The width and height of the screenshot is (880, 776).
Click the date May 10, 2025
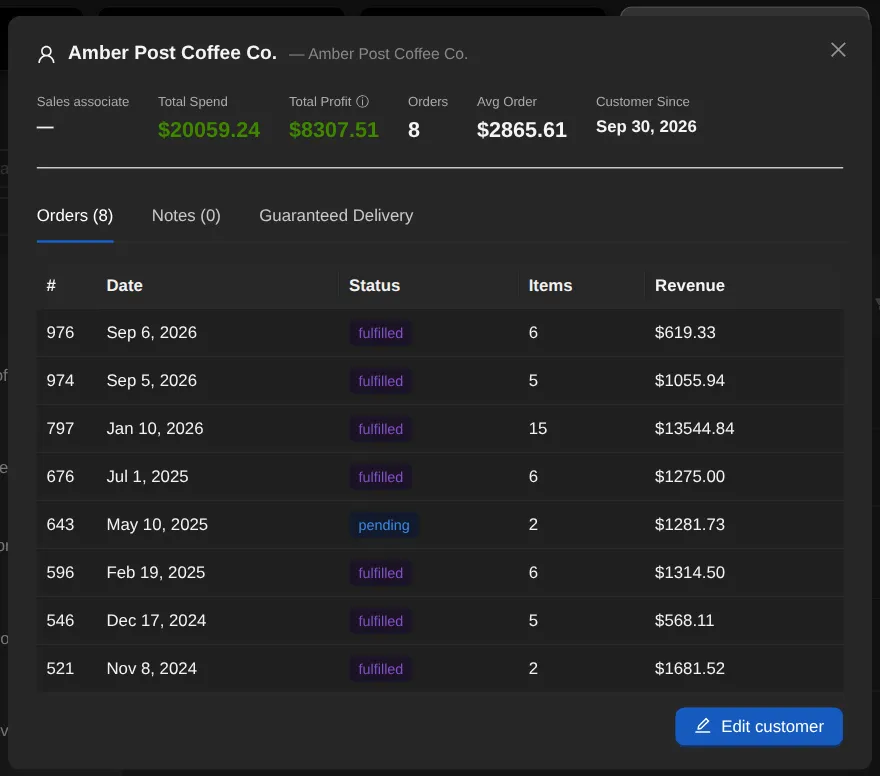(157, 525)
